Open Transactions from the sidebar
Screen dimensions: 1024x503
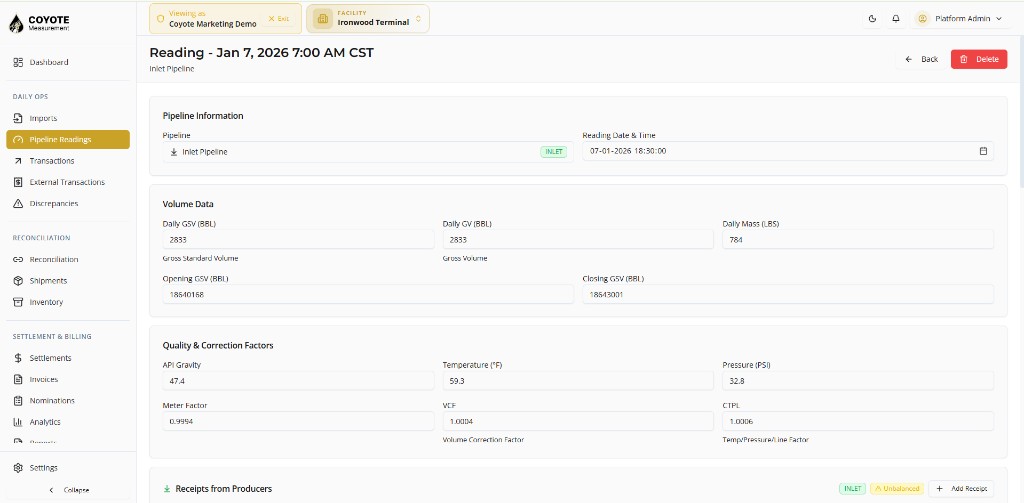point(68,161)
